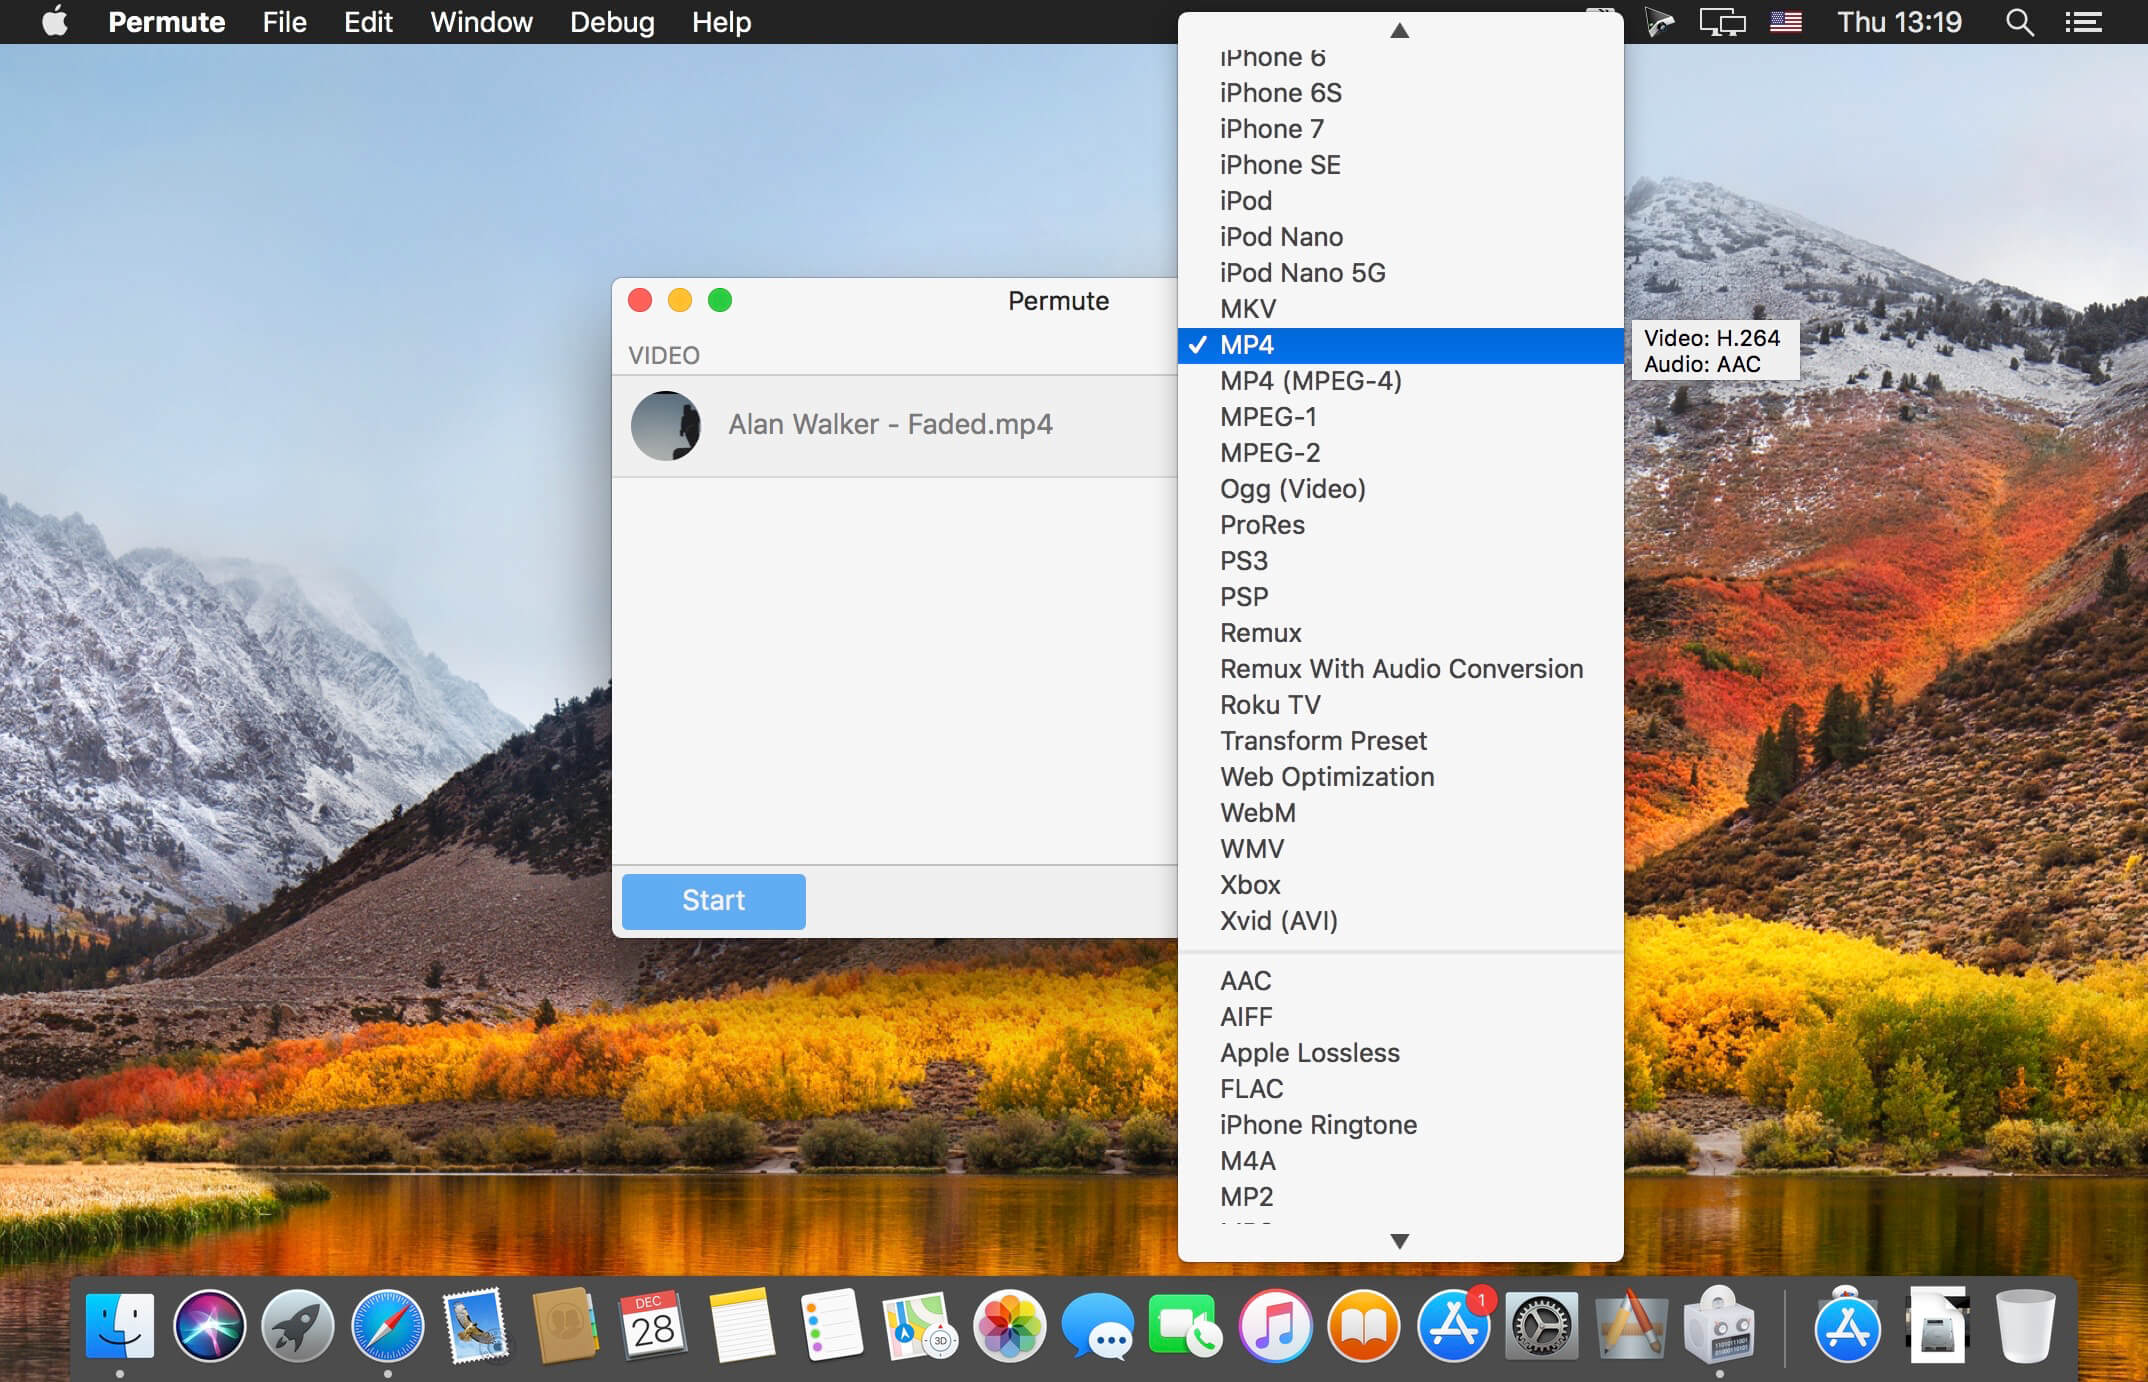Open Safari compass icon in dock
2148x1382 pixels.
pos(387,1327)
